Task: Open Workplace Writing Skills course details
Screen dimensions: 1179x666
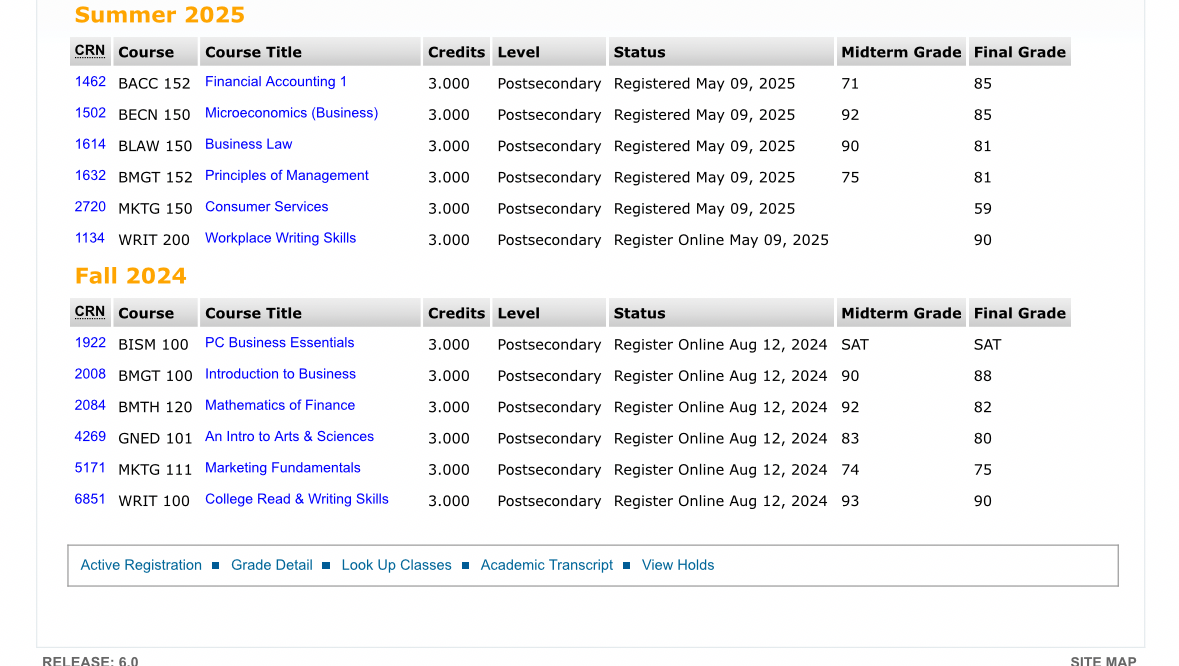Action: 280,238
